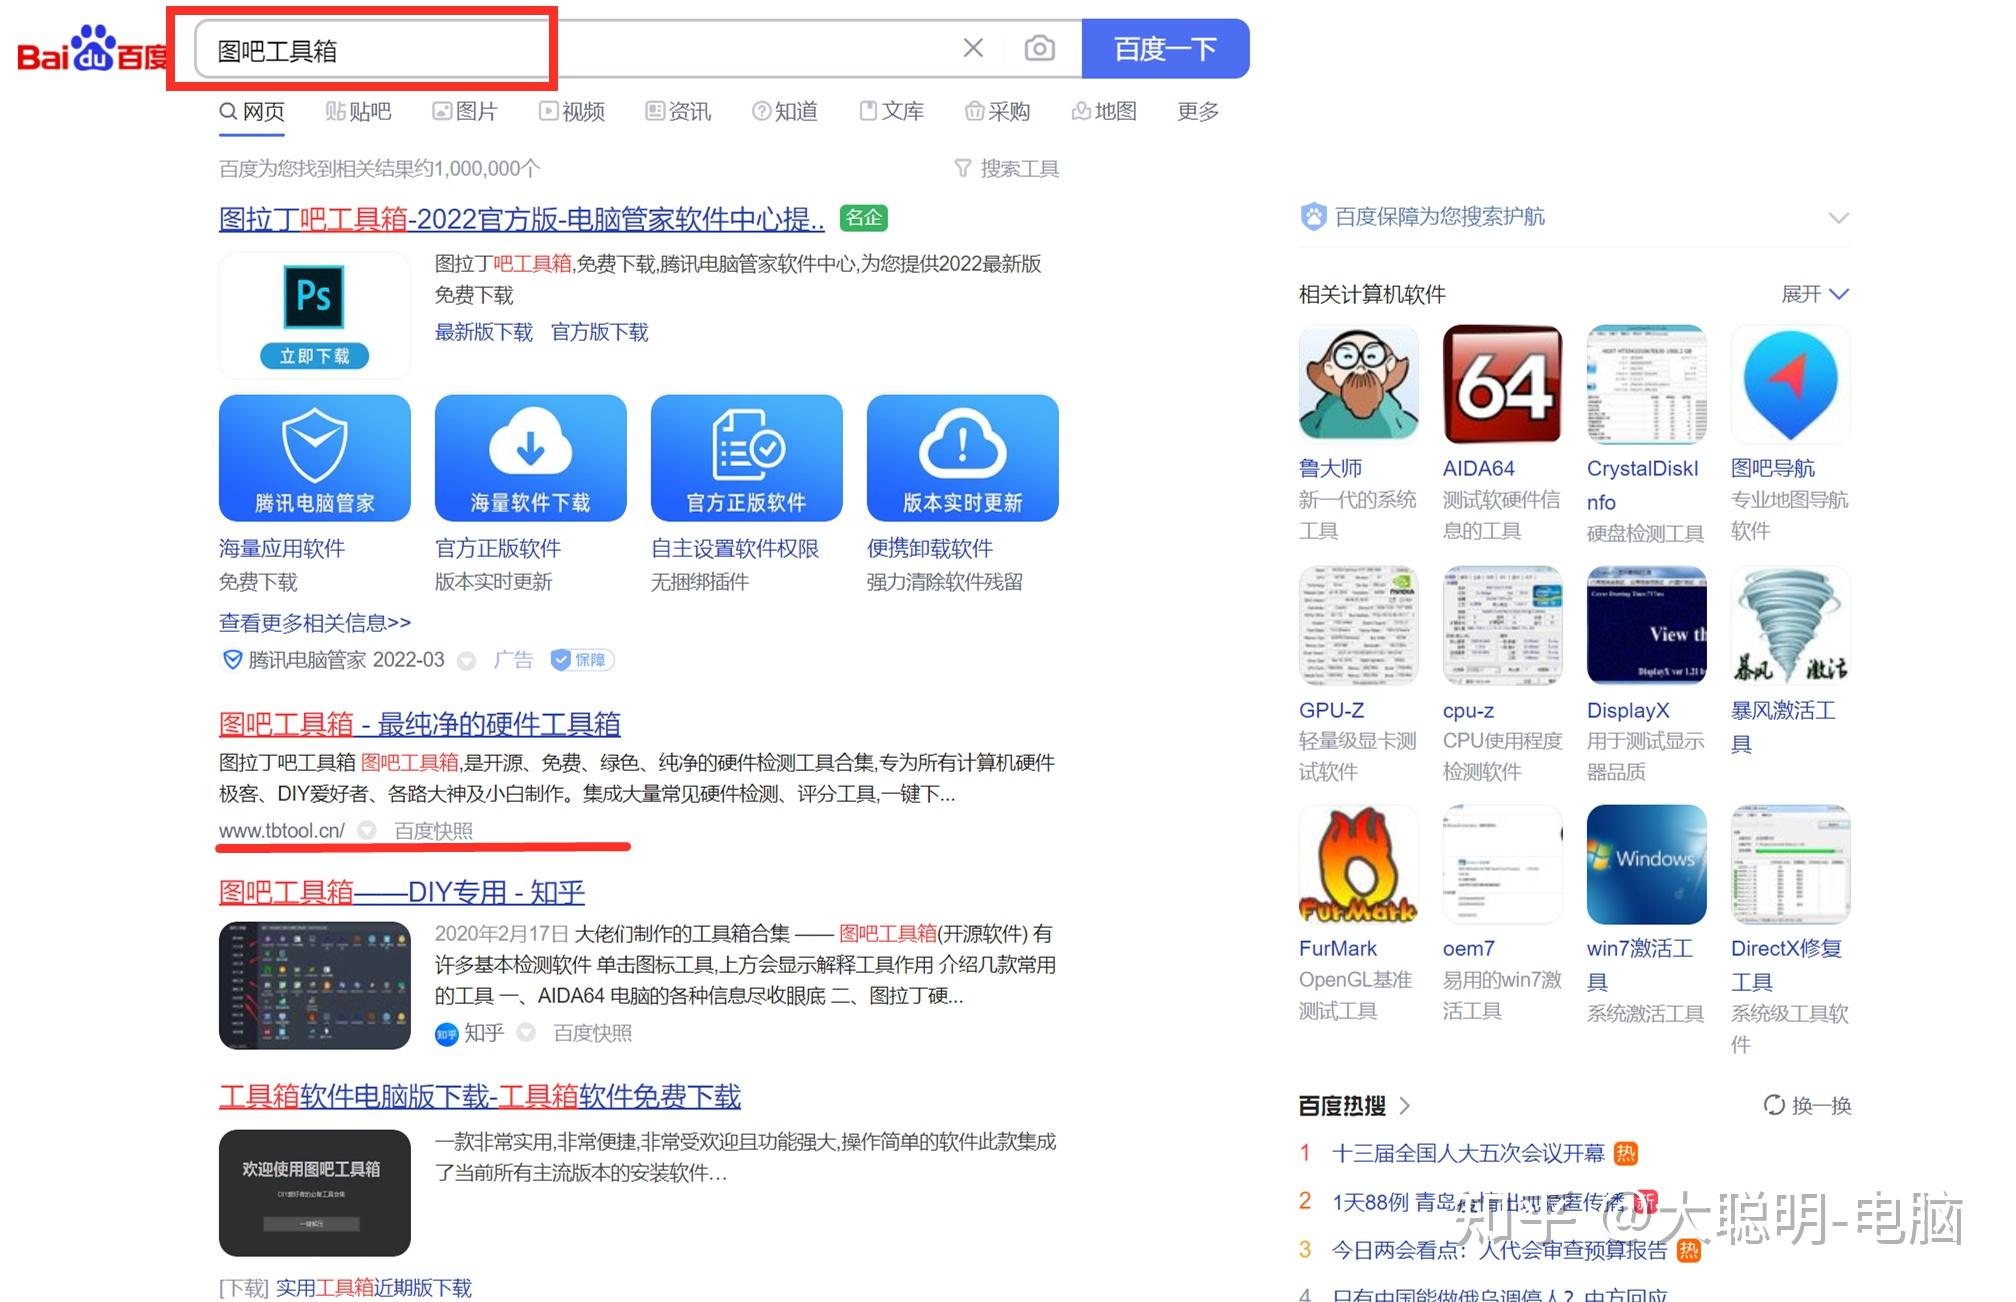Open 工具箱软件电脑版下载 result title
Viewport: 2016px width, 1302px height.
pos(480,1096)
